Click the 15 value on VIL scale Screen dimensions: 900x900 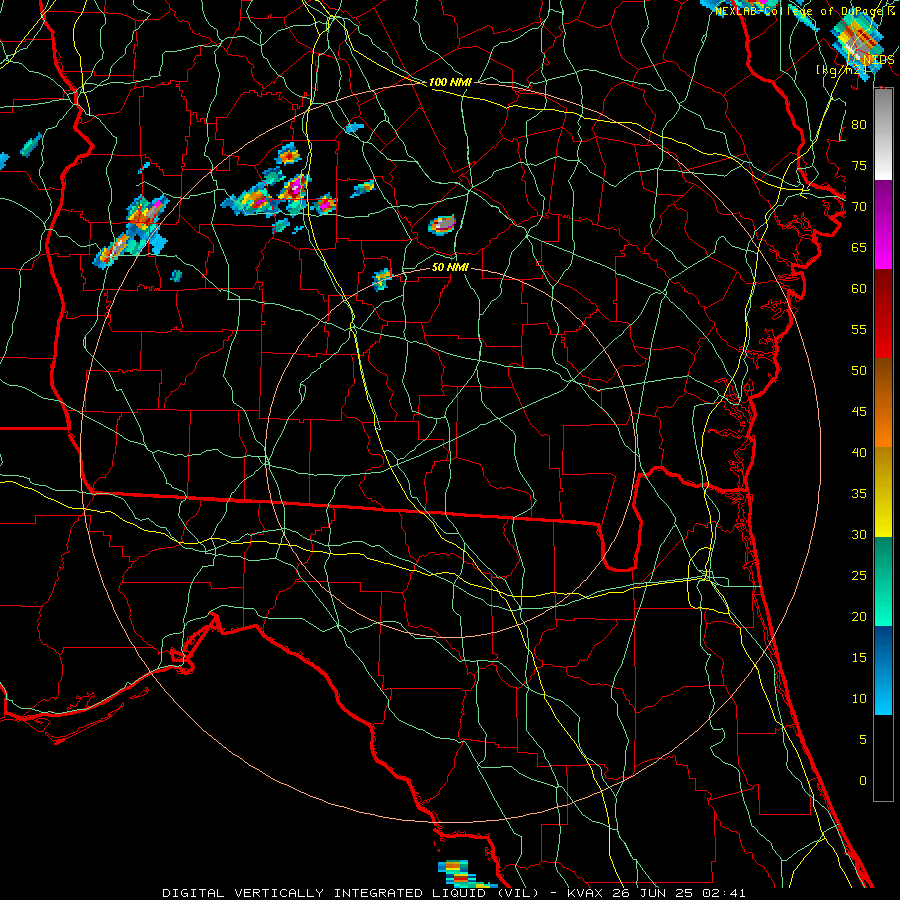(x=859, y=658)
